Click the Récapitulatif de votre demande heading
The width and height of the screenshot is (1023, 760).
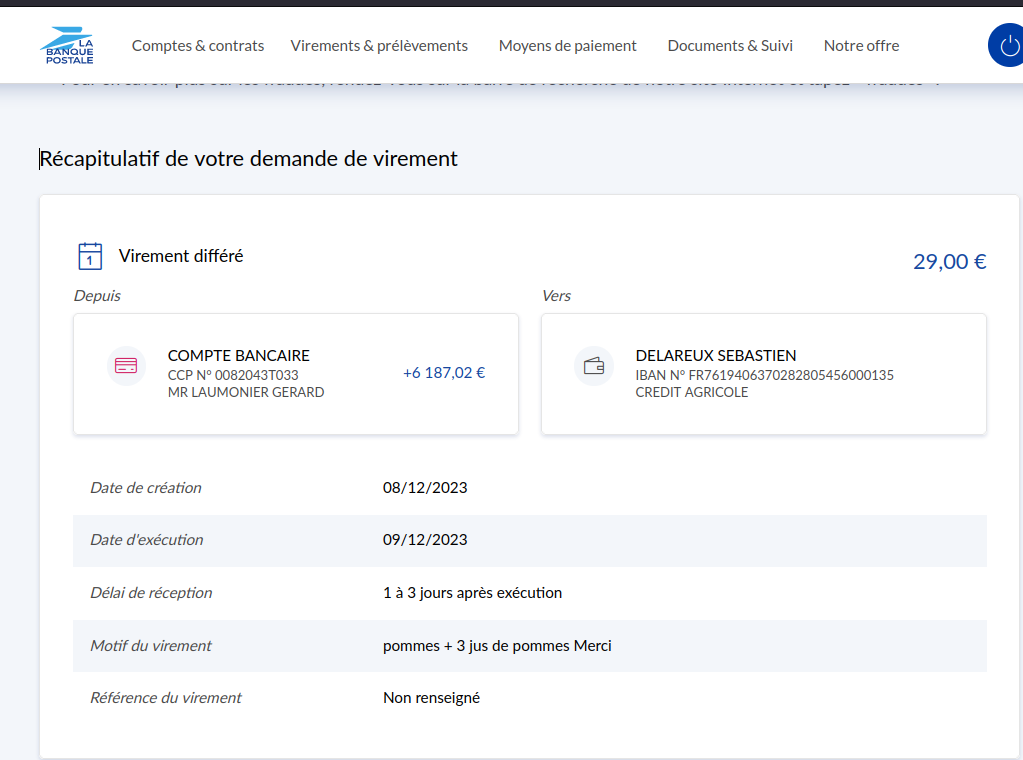(x=248, y=159)
